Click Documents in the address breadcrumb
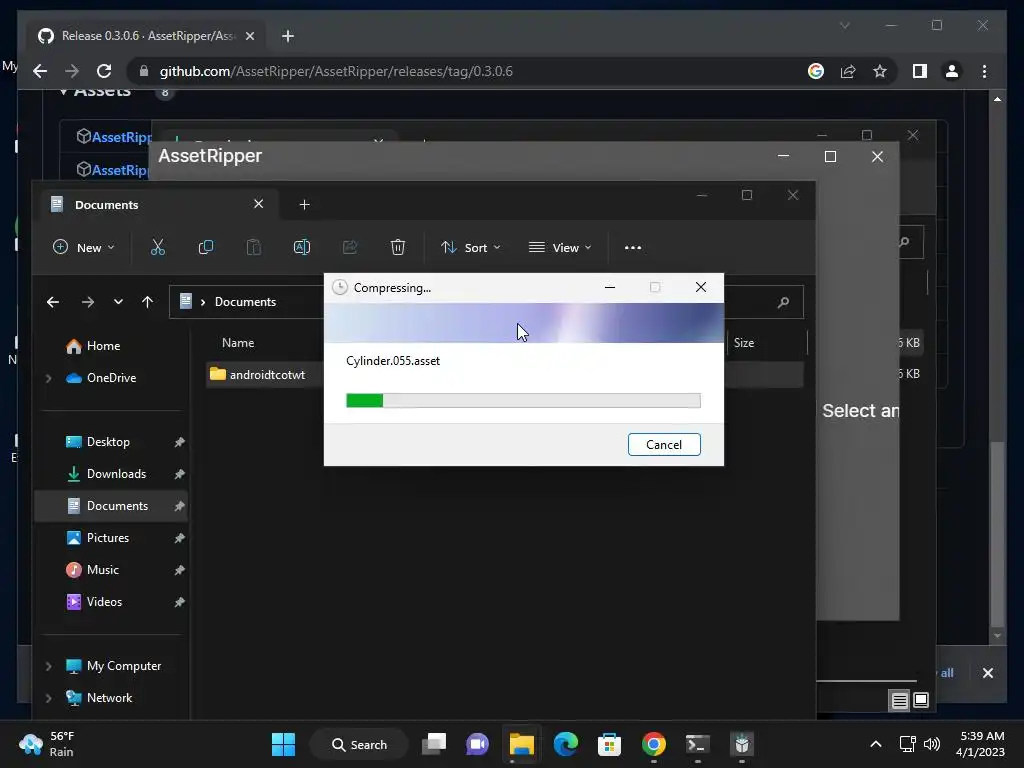 [246, 302]
